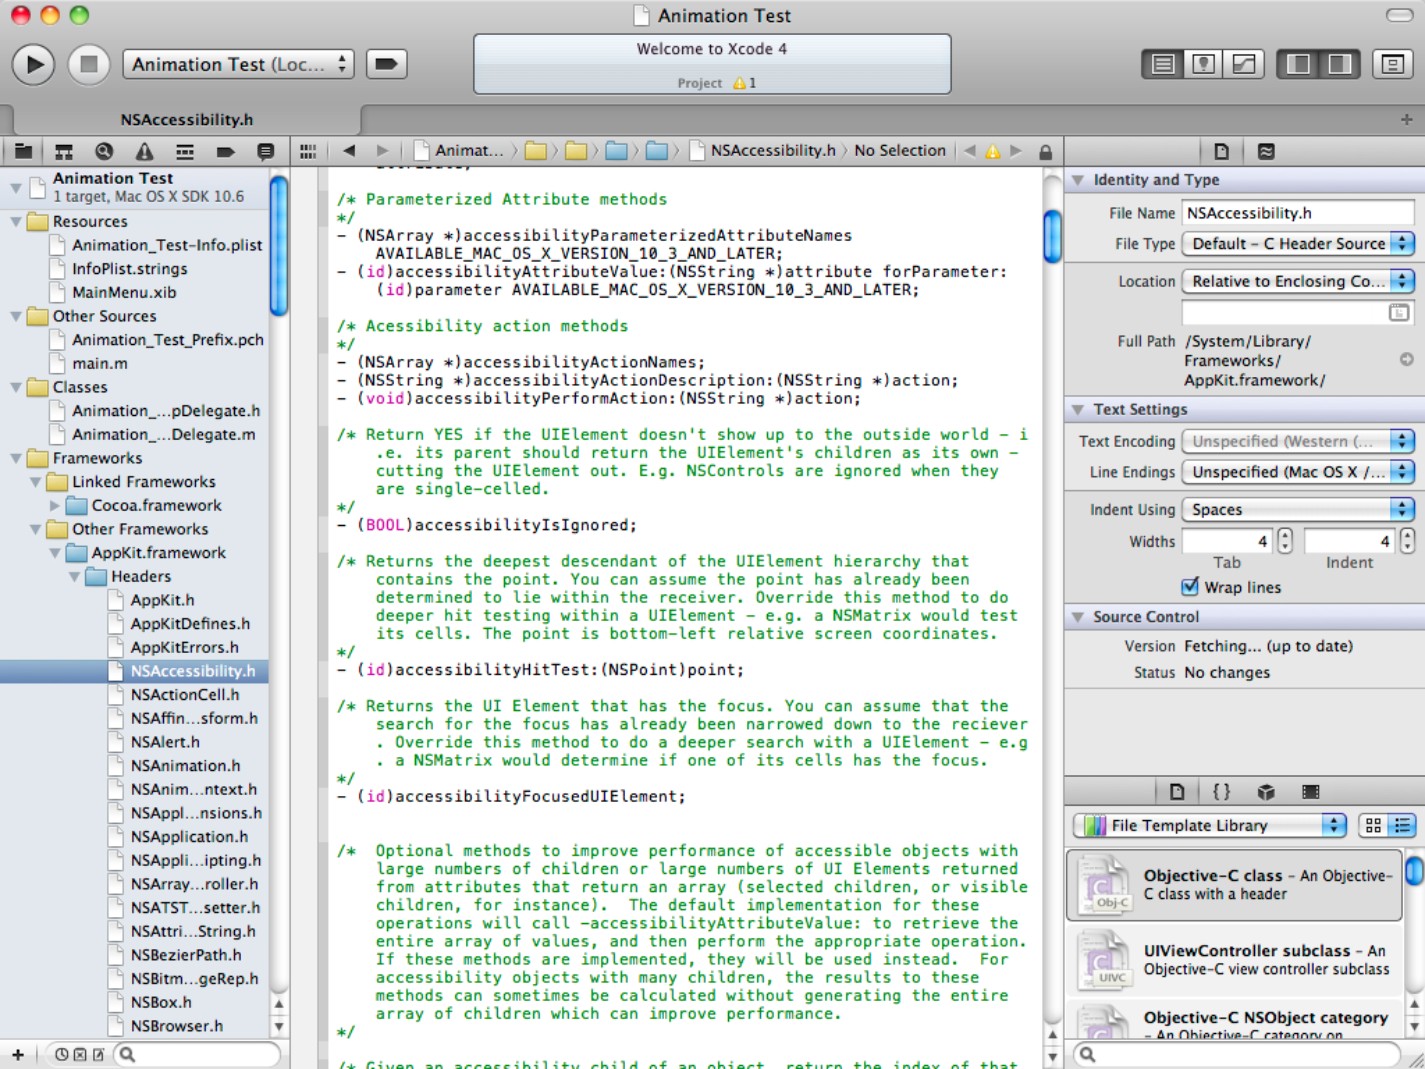Click the choose file location icon
Image resolution: width=1425 pixels, height=1069 pixels.
click(x=1399, y=313)
